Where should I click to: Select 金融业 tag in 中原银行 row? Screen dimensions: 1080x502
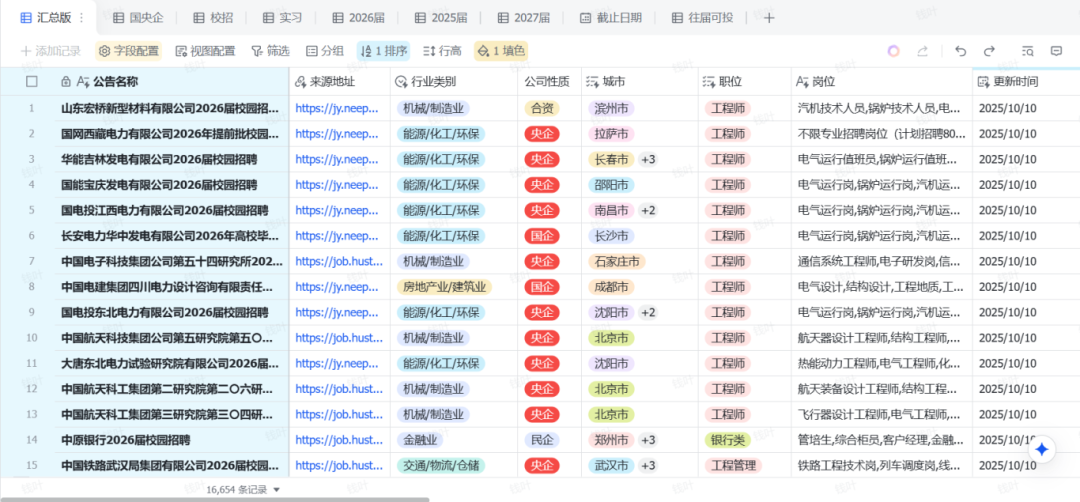[419, 440]
